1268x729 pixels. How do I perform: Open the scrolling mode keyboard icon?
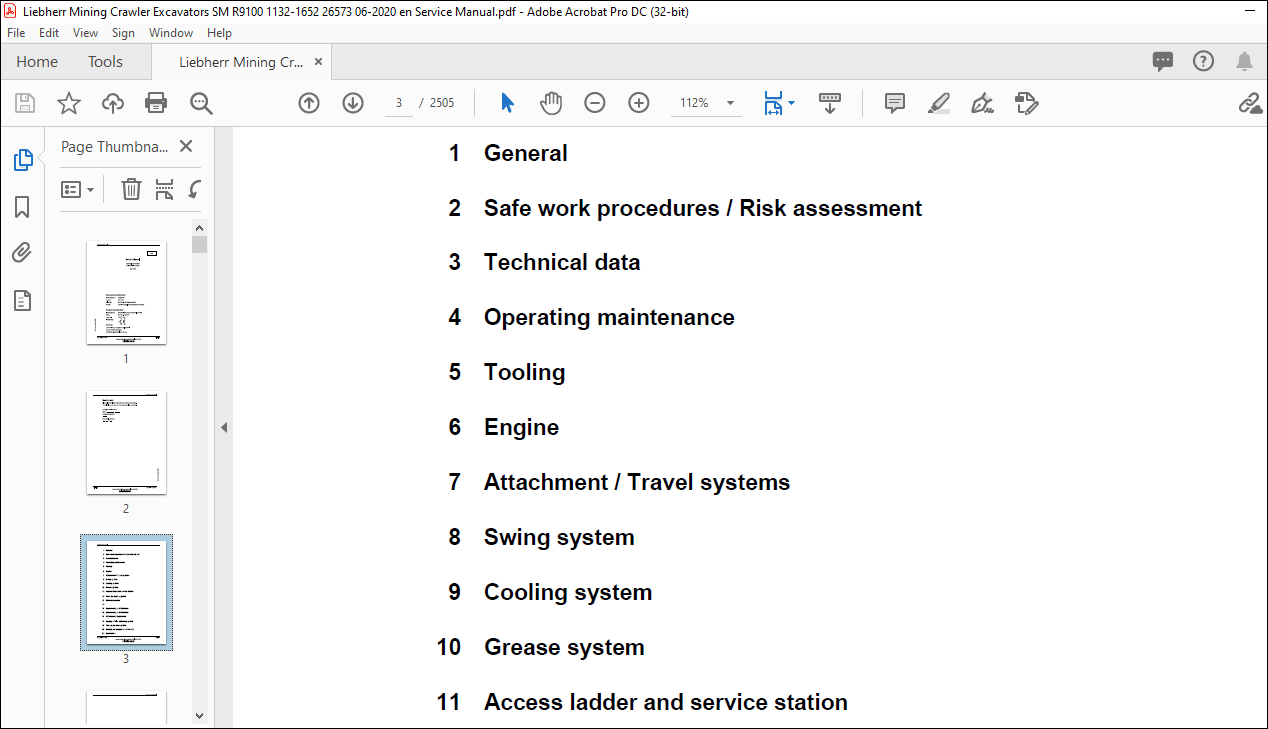coord(830,103)
